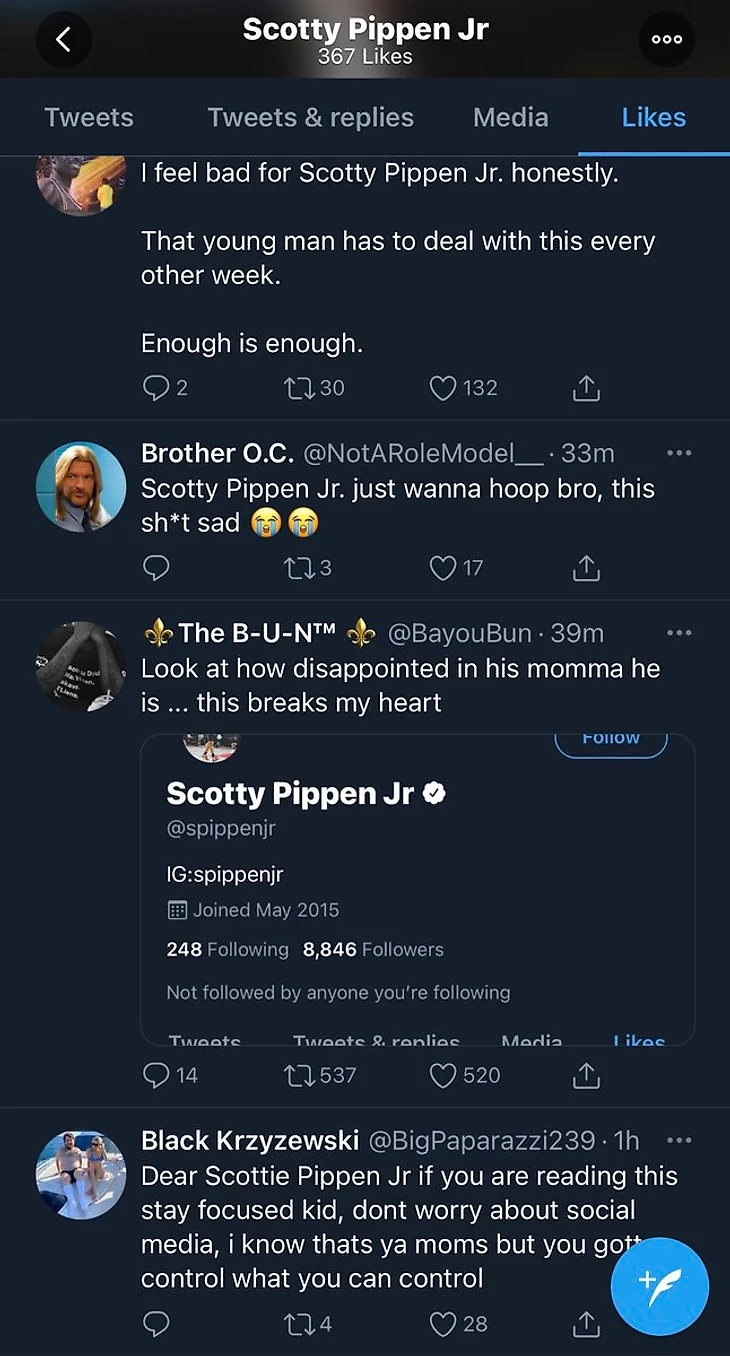Compose a new tweet with floating button
The height and width of the screenshot is (1356, 730).
click(659, 1287)
